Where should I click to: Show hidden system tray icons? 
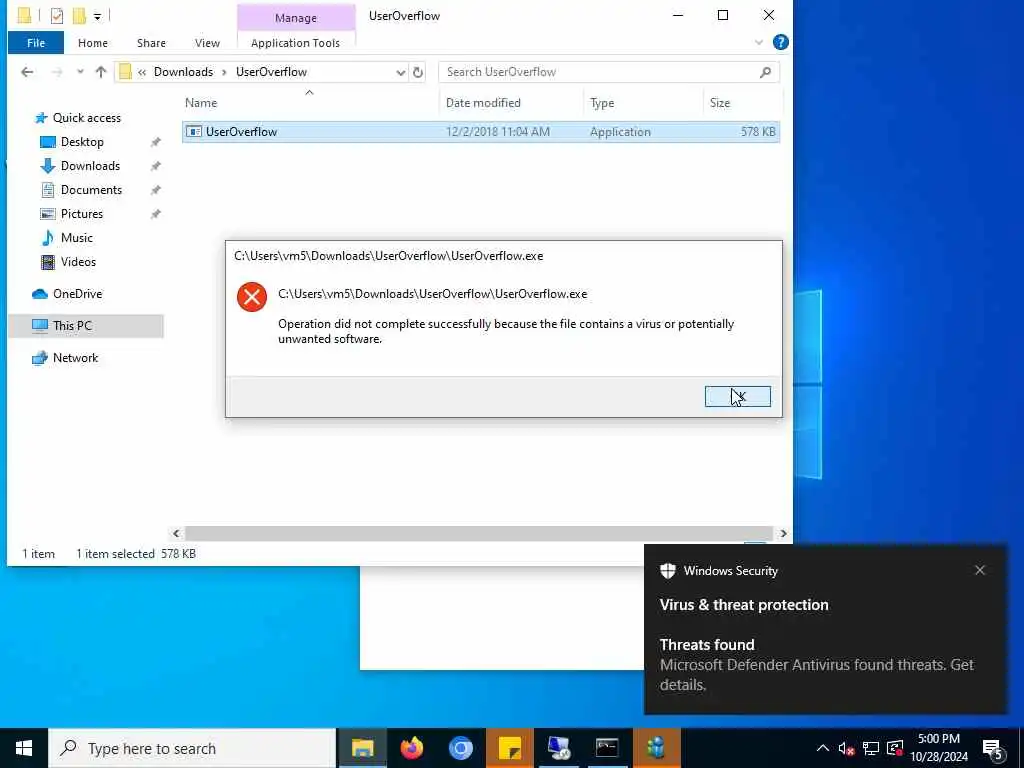pos(823,748)
